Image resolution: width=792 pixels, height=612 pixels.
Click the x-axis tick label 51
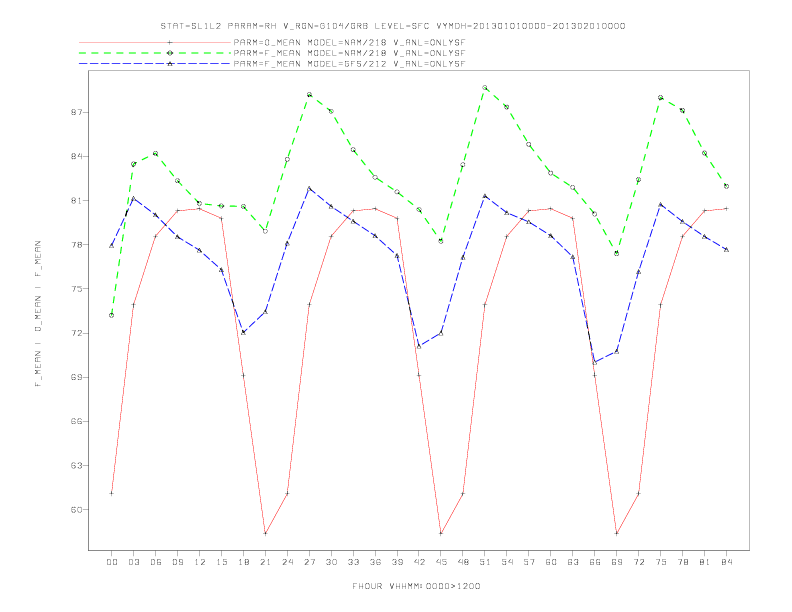click(x=485, y=562)
